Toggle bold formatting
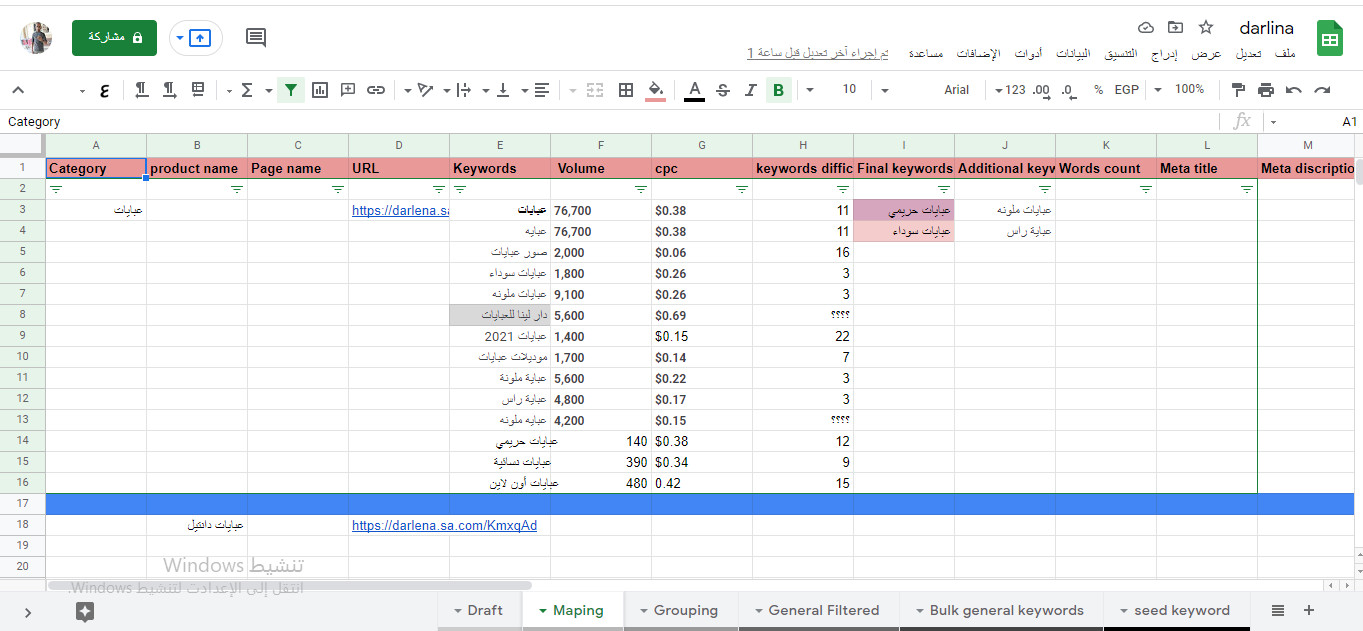This screenshot has width=1363, height=631. [778, 89]
